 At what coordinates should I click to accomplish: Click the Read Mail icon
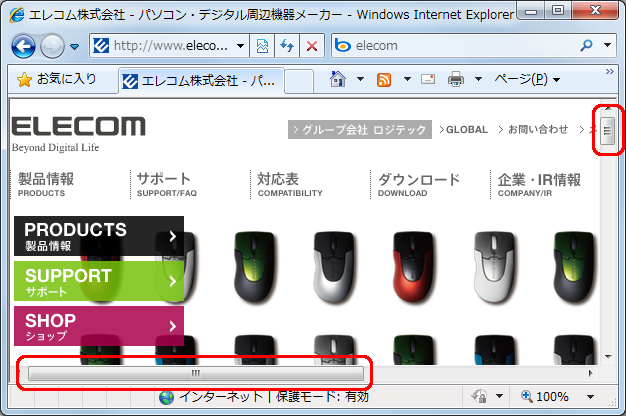pos(428,79)
